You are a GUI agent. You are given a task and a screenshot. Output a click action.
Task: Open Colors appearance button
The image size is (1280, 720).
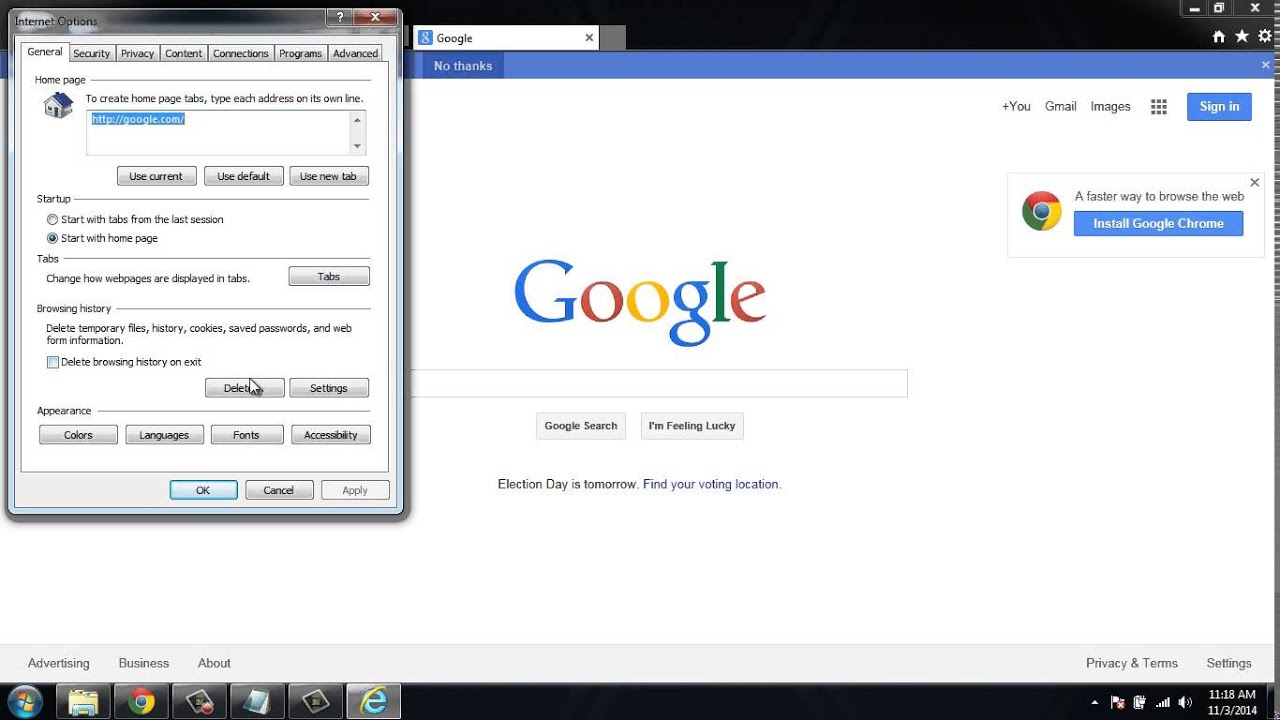[x=78, y=435]
